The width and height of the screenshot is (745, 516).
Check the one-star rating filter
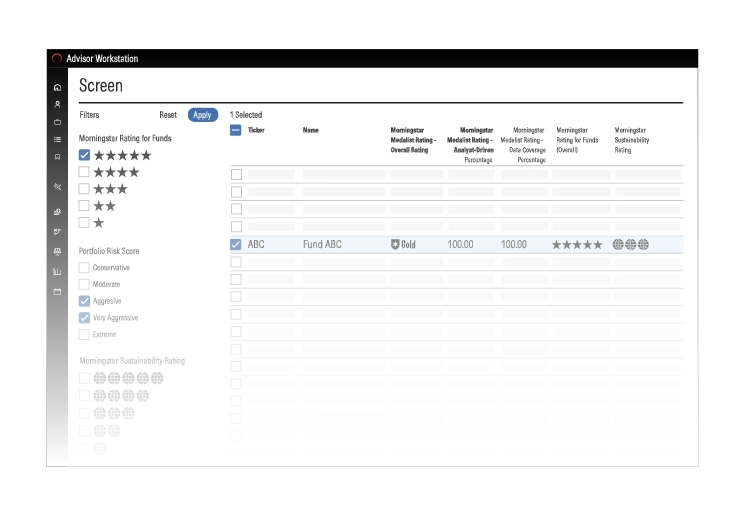coord(84,222)
